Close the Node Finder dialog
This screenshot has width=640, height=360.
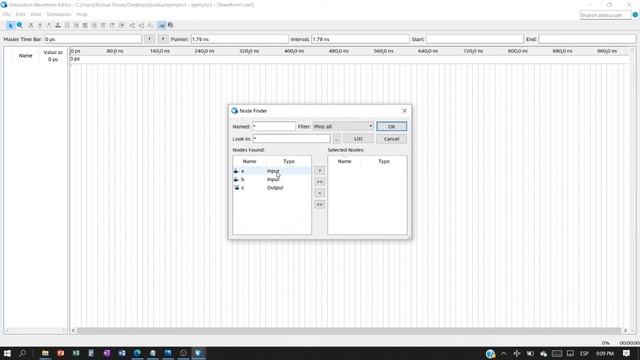404,111
